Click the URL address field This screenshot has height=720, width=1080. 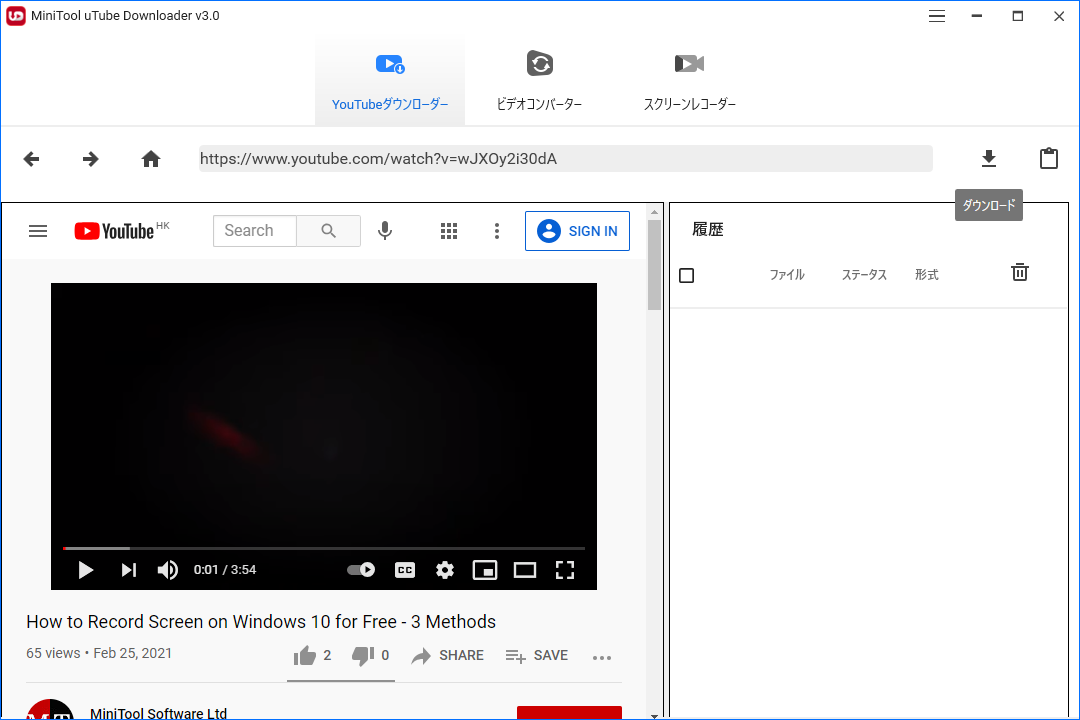565,158
